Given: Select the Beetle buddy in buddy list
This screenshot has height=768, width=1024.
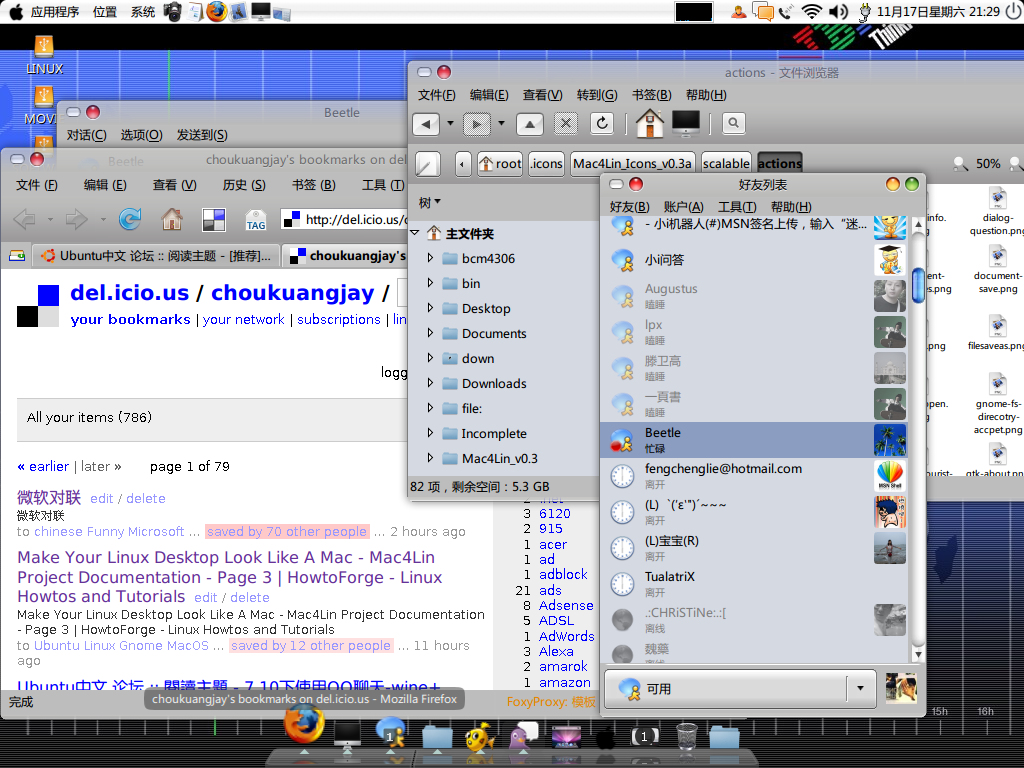Looking at the screenshot, I should (754, 440).
